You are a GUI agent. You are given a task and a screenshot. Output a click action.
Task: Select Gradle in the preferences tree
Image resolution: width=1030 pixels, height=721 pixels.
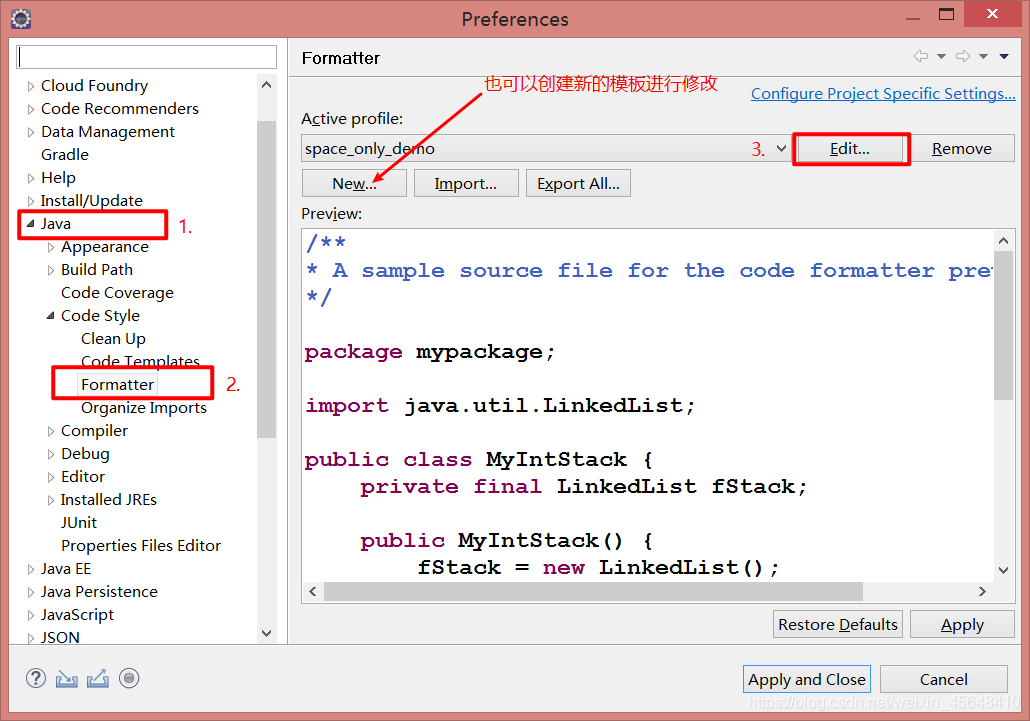(x=64, y=154)
